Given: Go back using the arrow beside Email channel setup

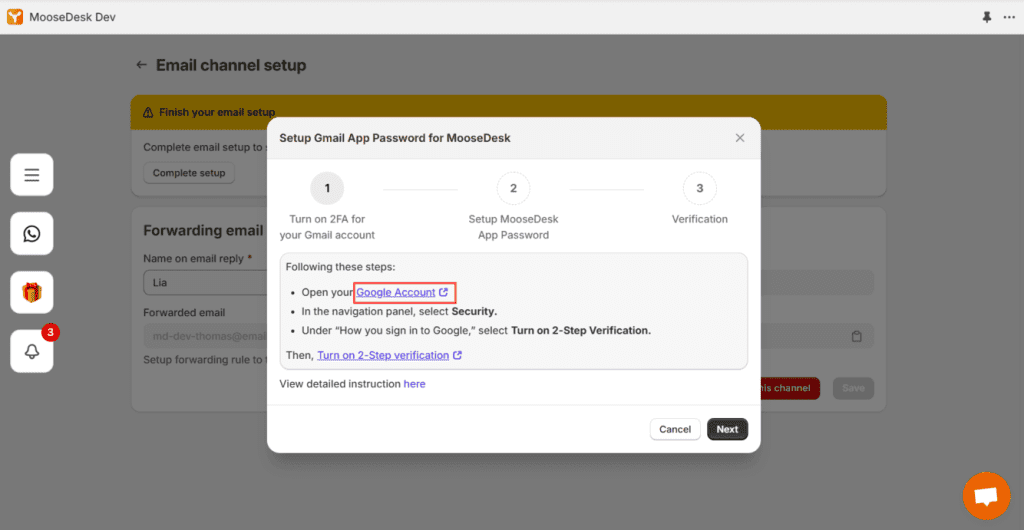Looking at the screenshot, I should point(141,65).
